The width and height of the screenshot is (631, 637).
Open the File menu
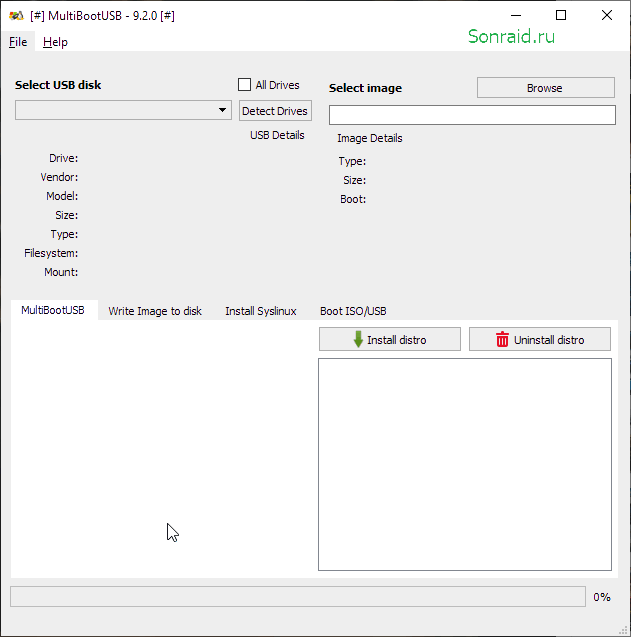pos(18,42)
